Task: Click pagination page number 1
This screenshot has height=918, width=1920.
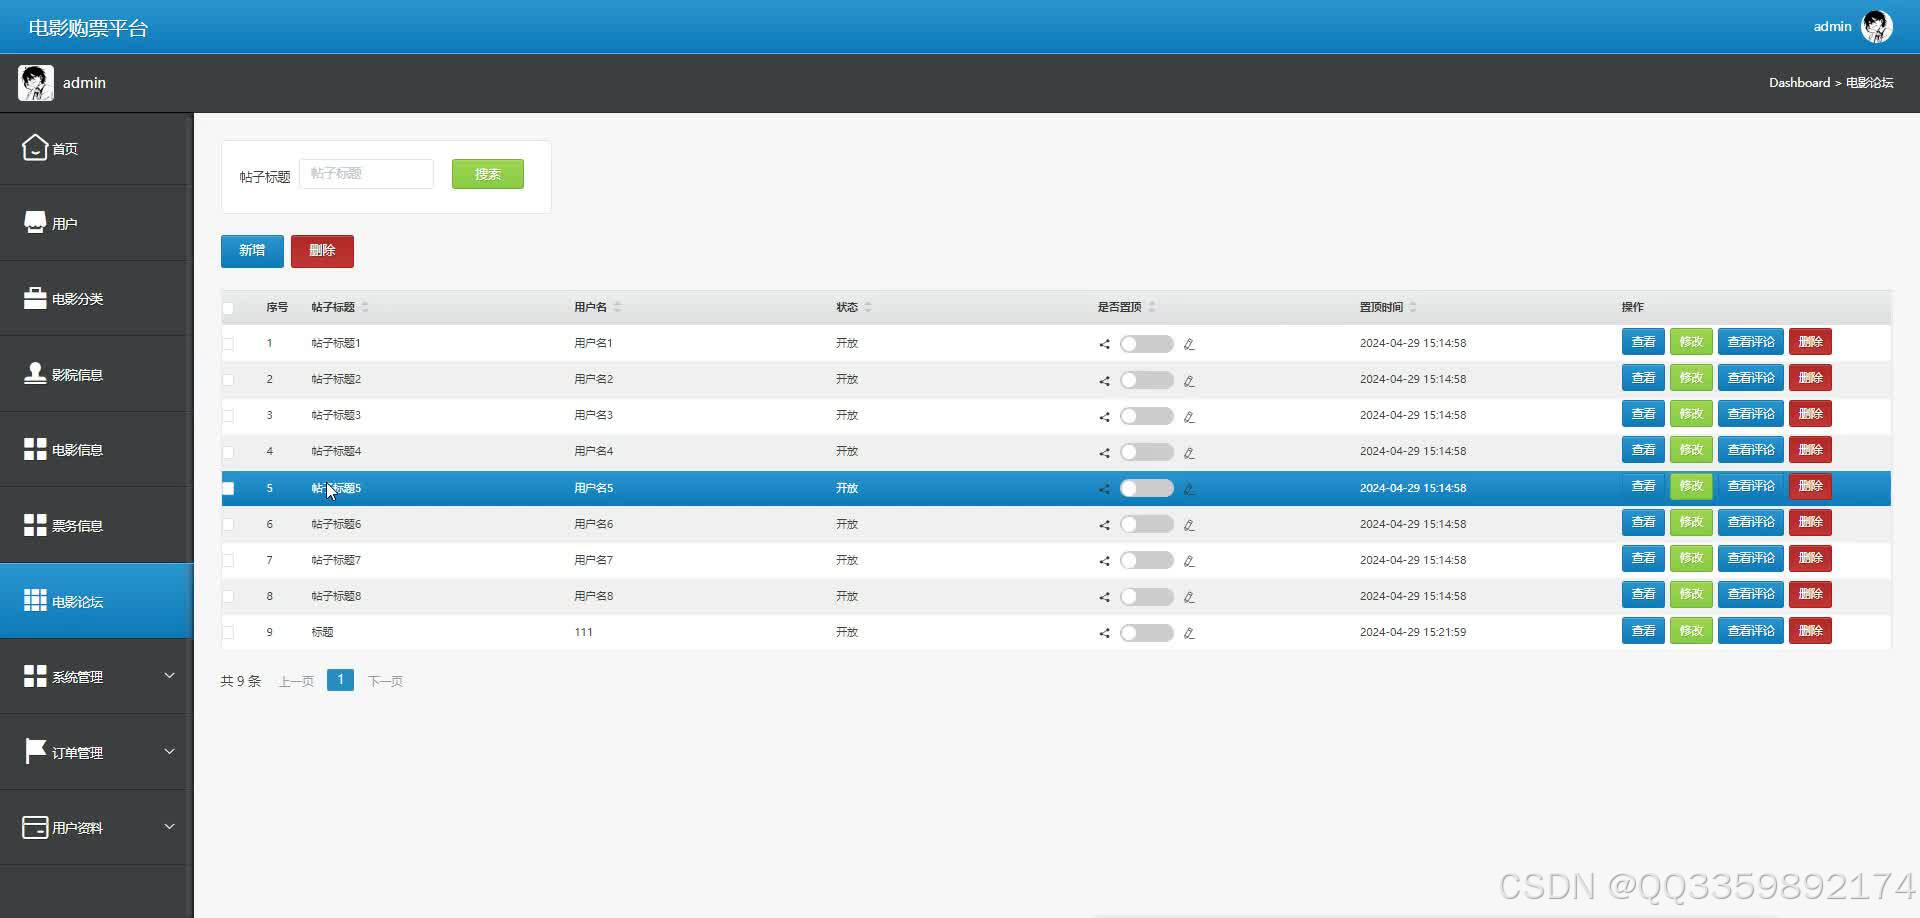Action: pyautogui.click(x=340, y=680)
